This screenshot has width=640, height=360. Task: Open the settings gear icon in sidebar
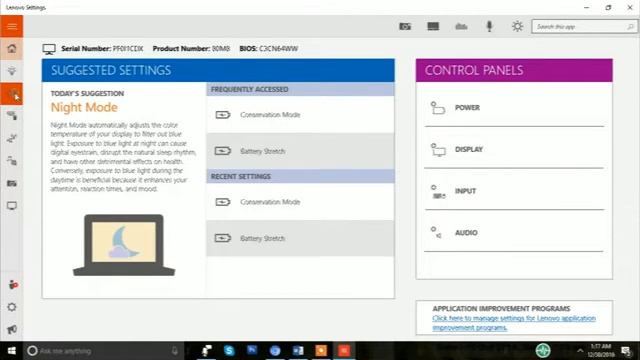[12, 307]
